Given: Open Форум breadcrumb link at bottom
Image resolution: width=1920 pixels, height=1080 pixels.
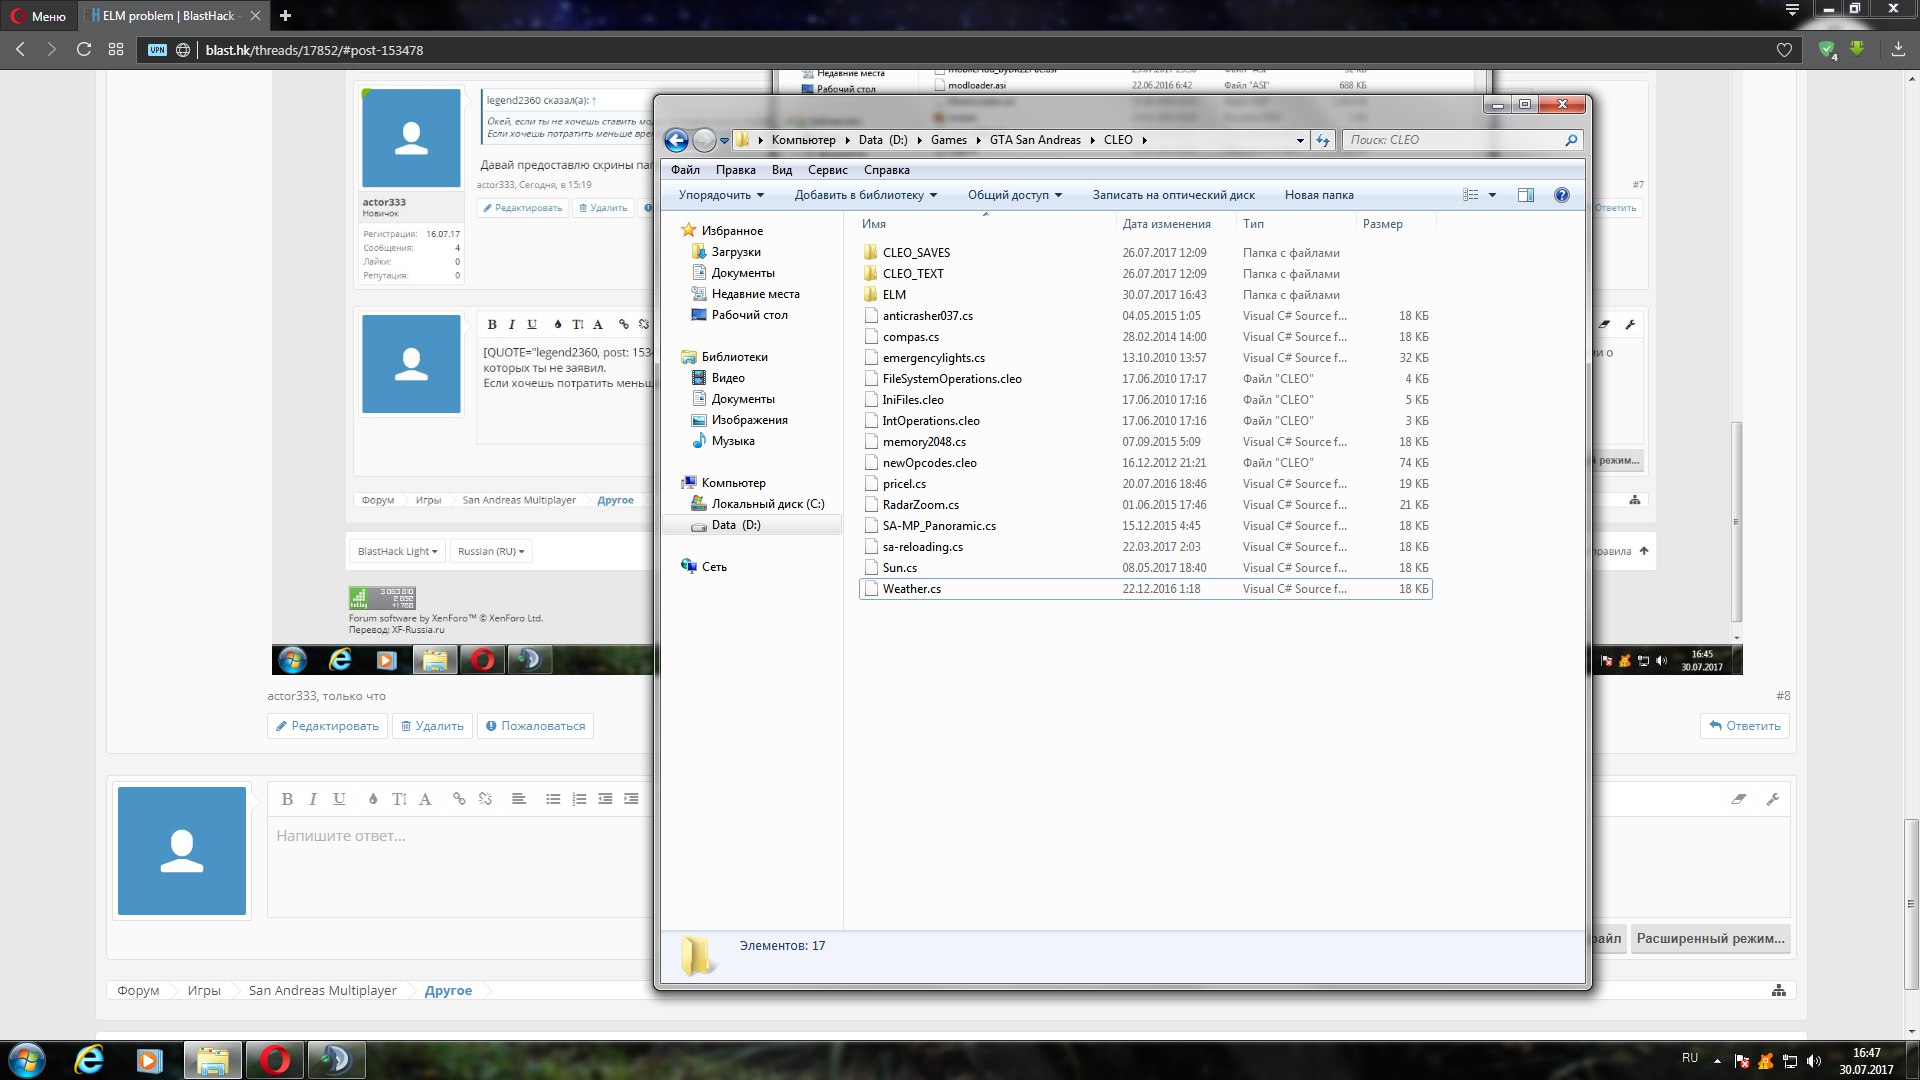Looking at the screenshot, I should tap(138, 990).
